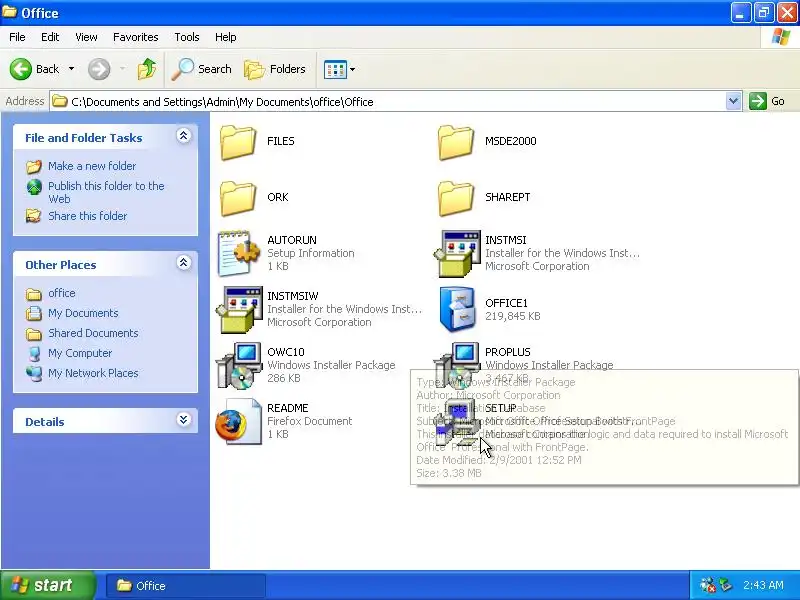Click the taskbar clock showing 2:43 AM

(x=763, y=585)
